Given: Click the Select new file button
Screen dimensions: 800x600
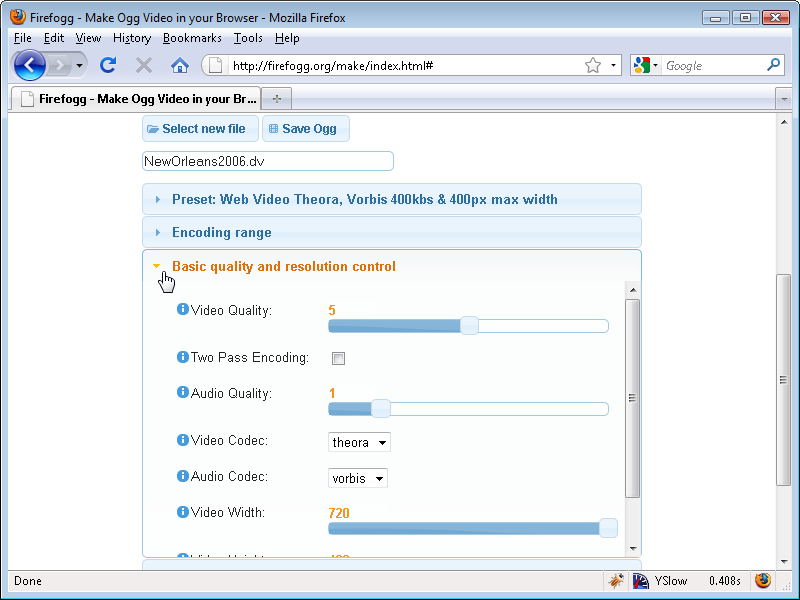Looking at the screenshot, I should 200,128.
